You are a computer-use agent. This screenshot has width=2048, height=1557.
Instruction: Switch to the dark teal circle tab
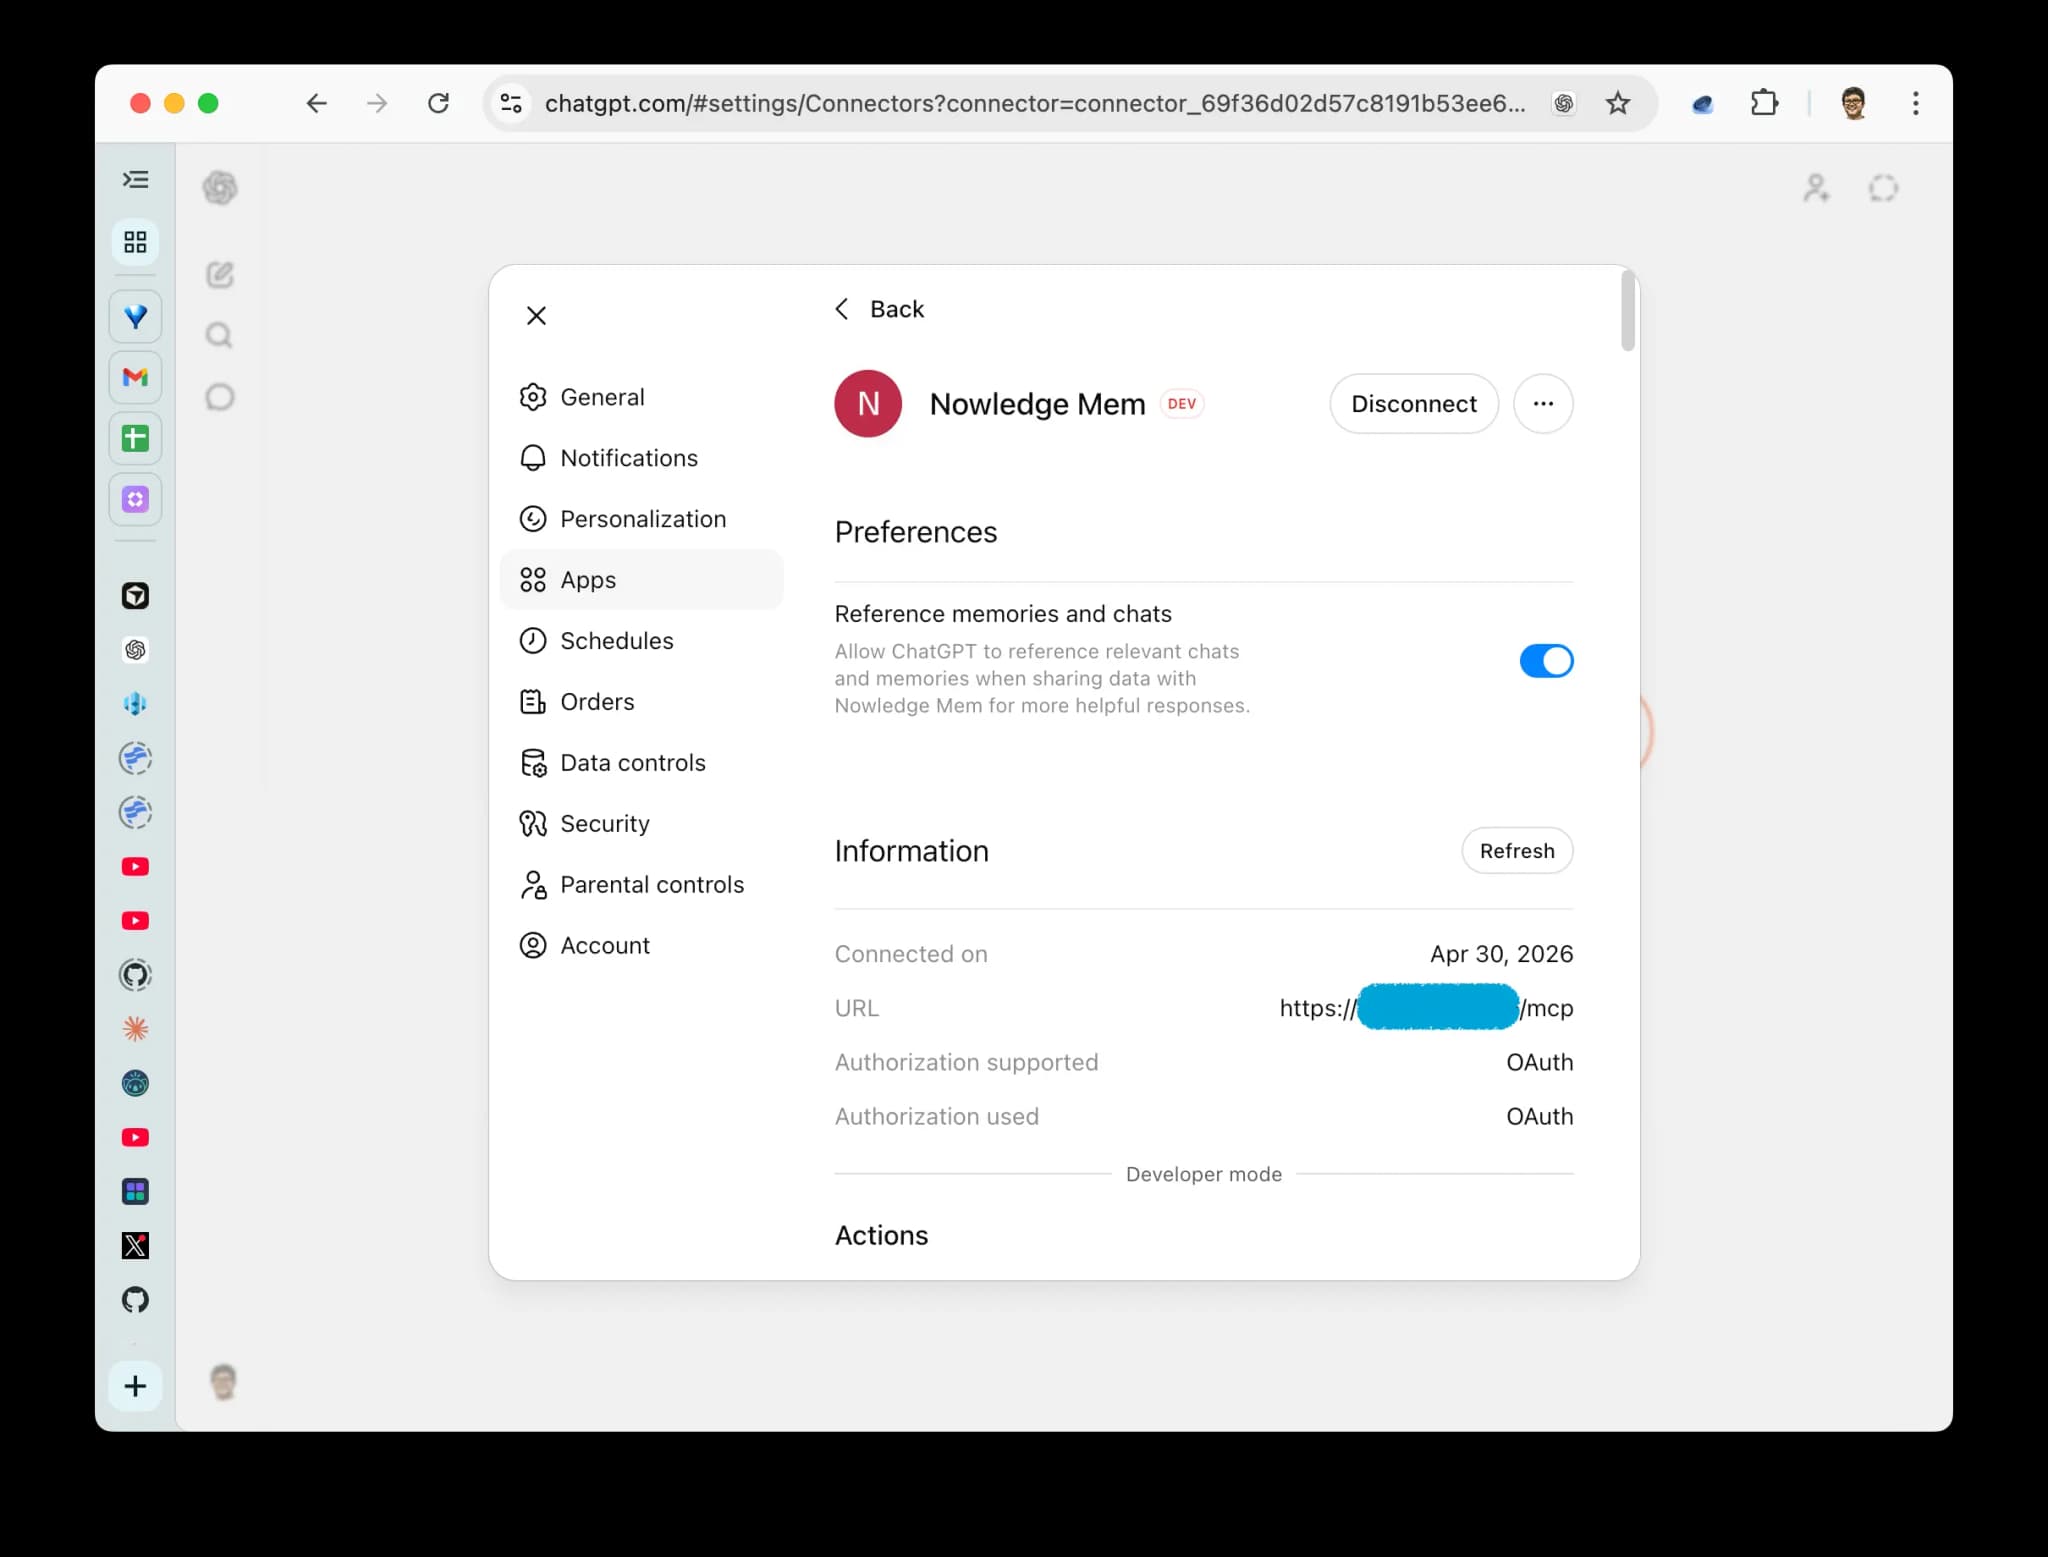135,1083
